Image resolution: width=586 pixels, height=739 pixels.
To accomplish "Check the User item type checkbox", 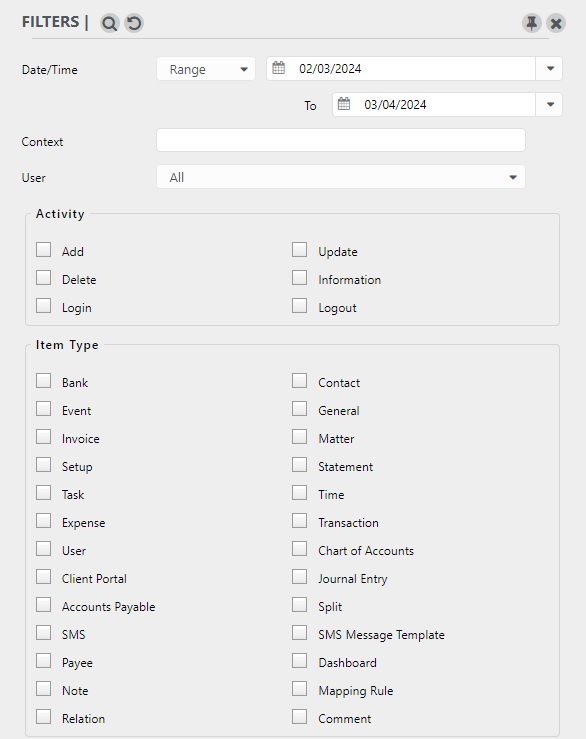I will pos(44,549).
